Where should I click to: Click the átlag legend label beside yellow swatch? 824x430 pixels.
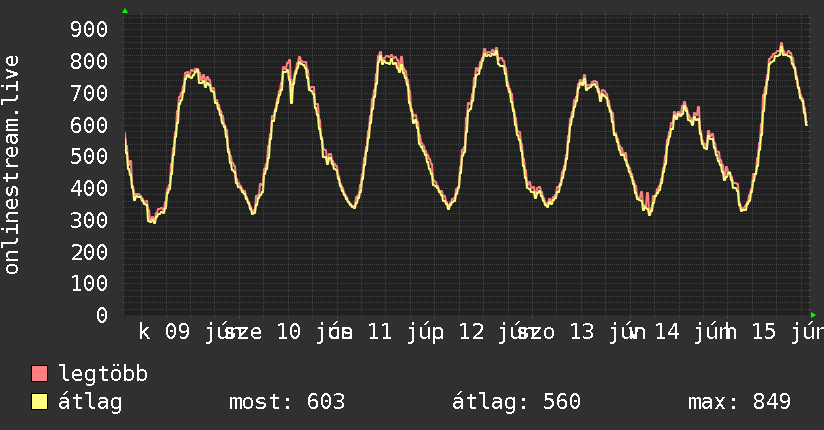coord(90,402)
